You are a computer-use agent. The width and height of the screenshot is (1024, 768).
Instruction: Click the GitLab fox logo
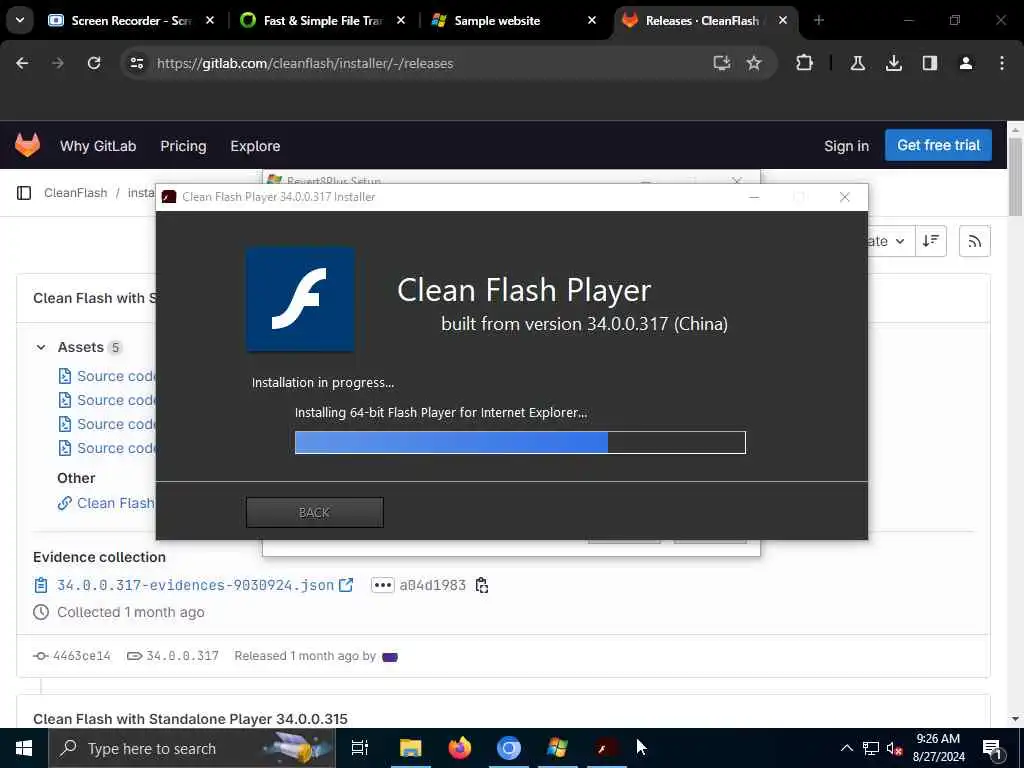tap(27, 145)
